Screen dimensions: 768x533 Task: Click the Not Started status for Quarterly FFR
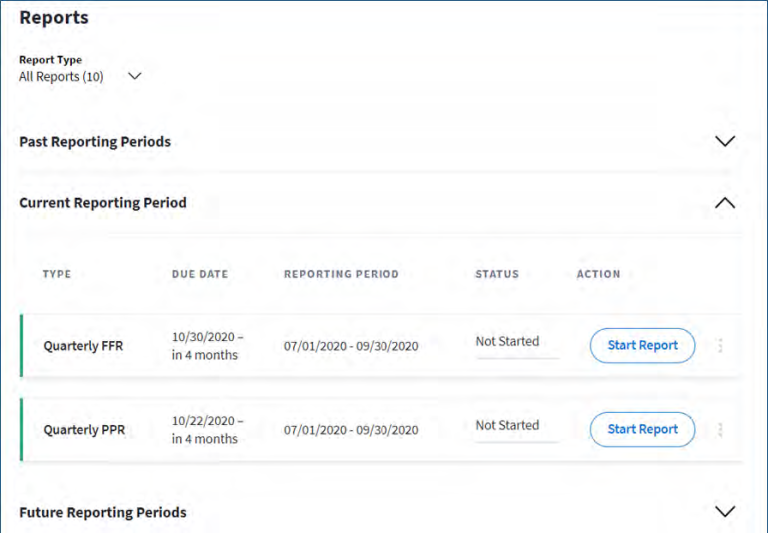(507, 341)
